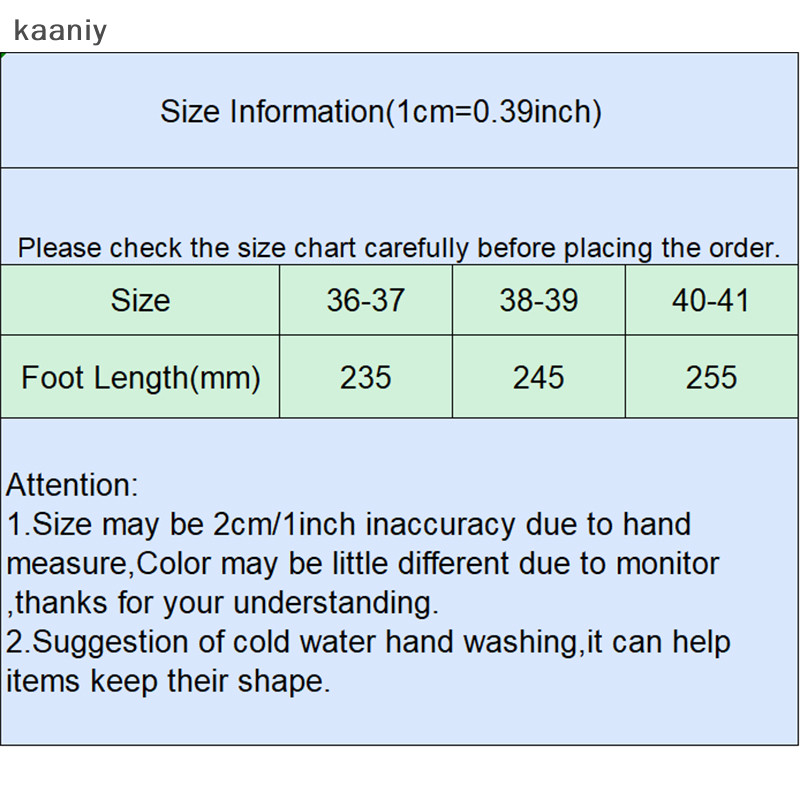The width and height of the screenshot is (800, 800).
Task: Click the cold water hand washing suggestion
Action: click(x=368, y=642)
